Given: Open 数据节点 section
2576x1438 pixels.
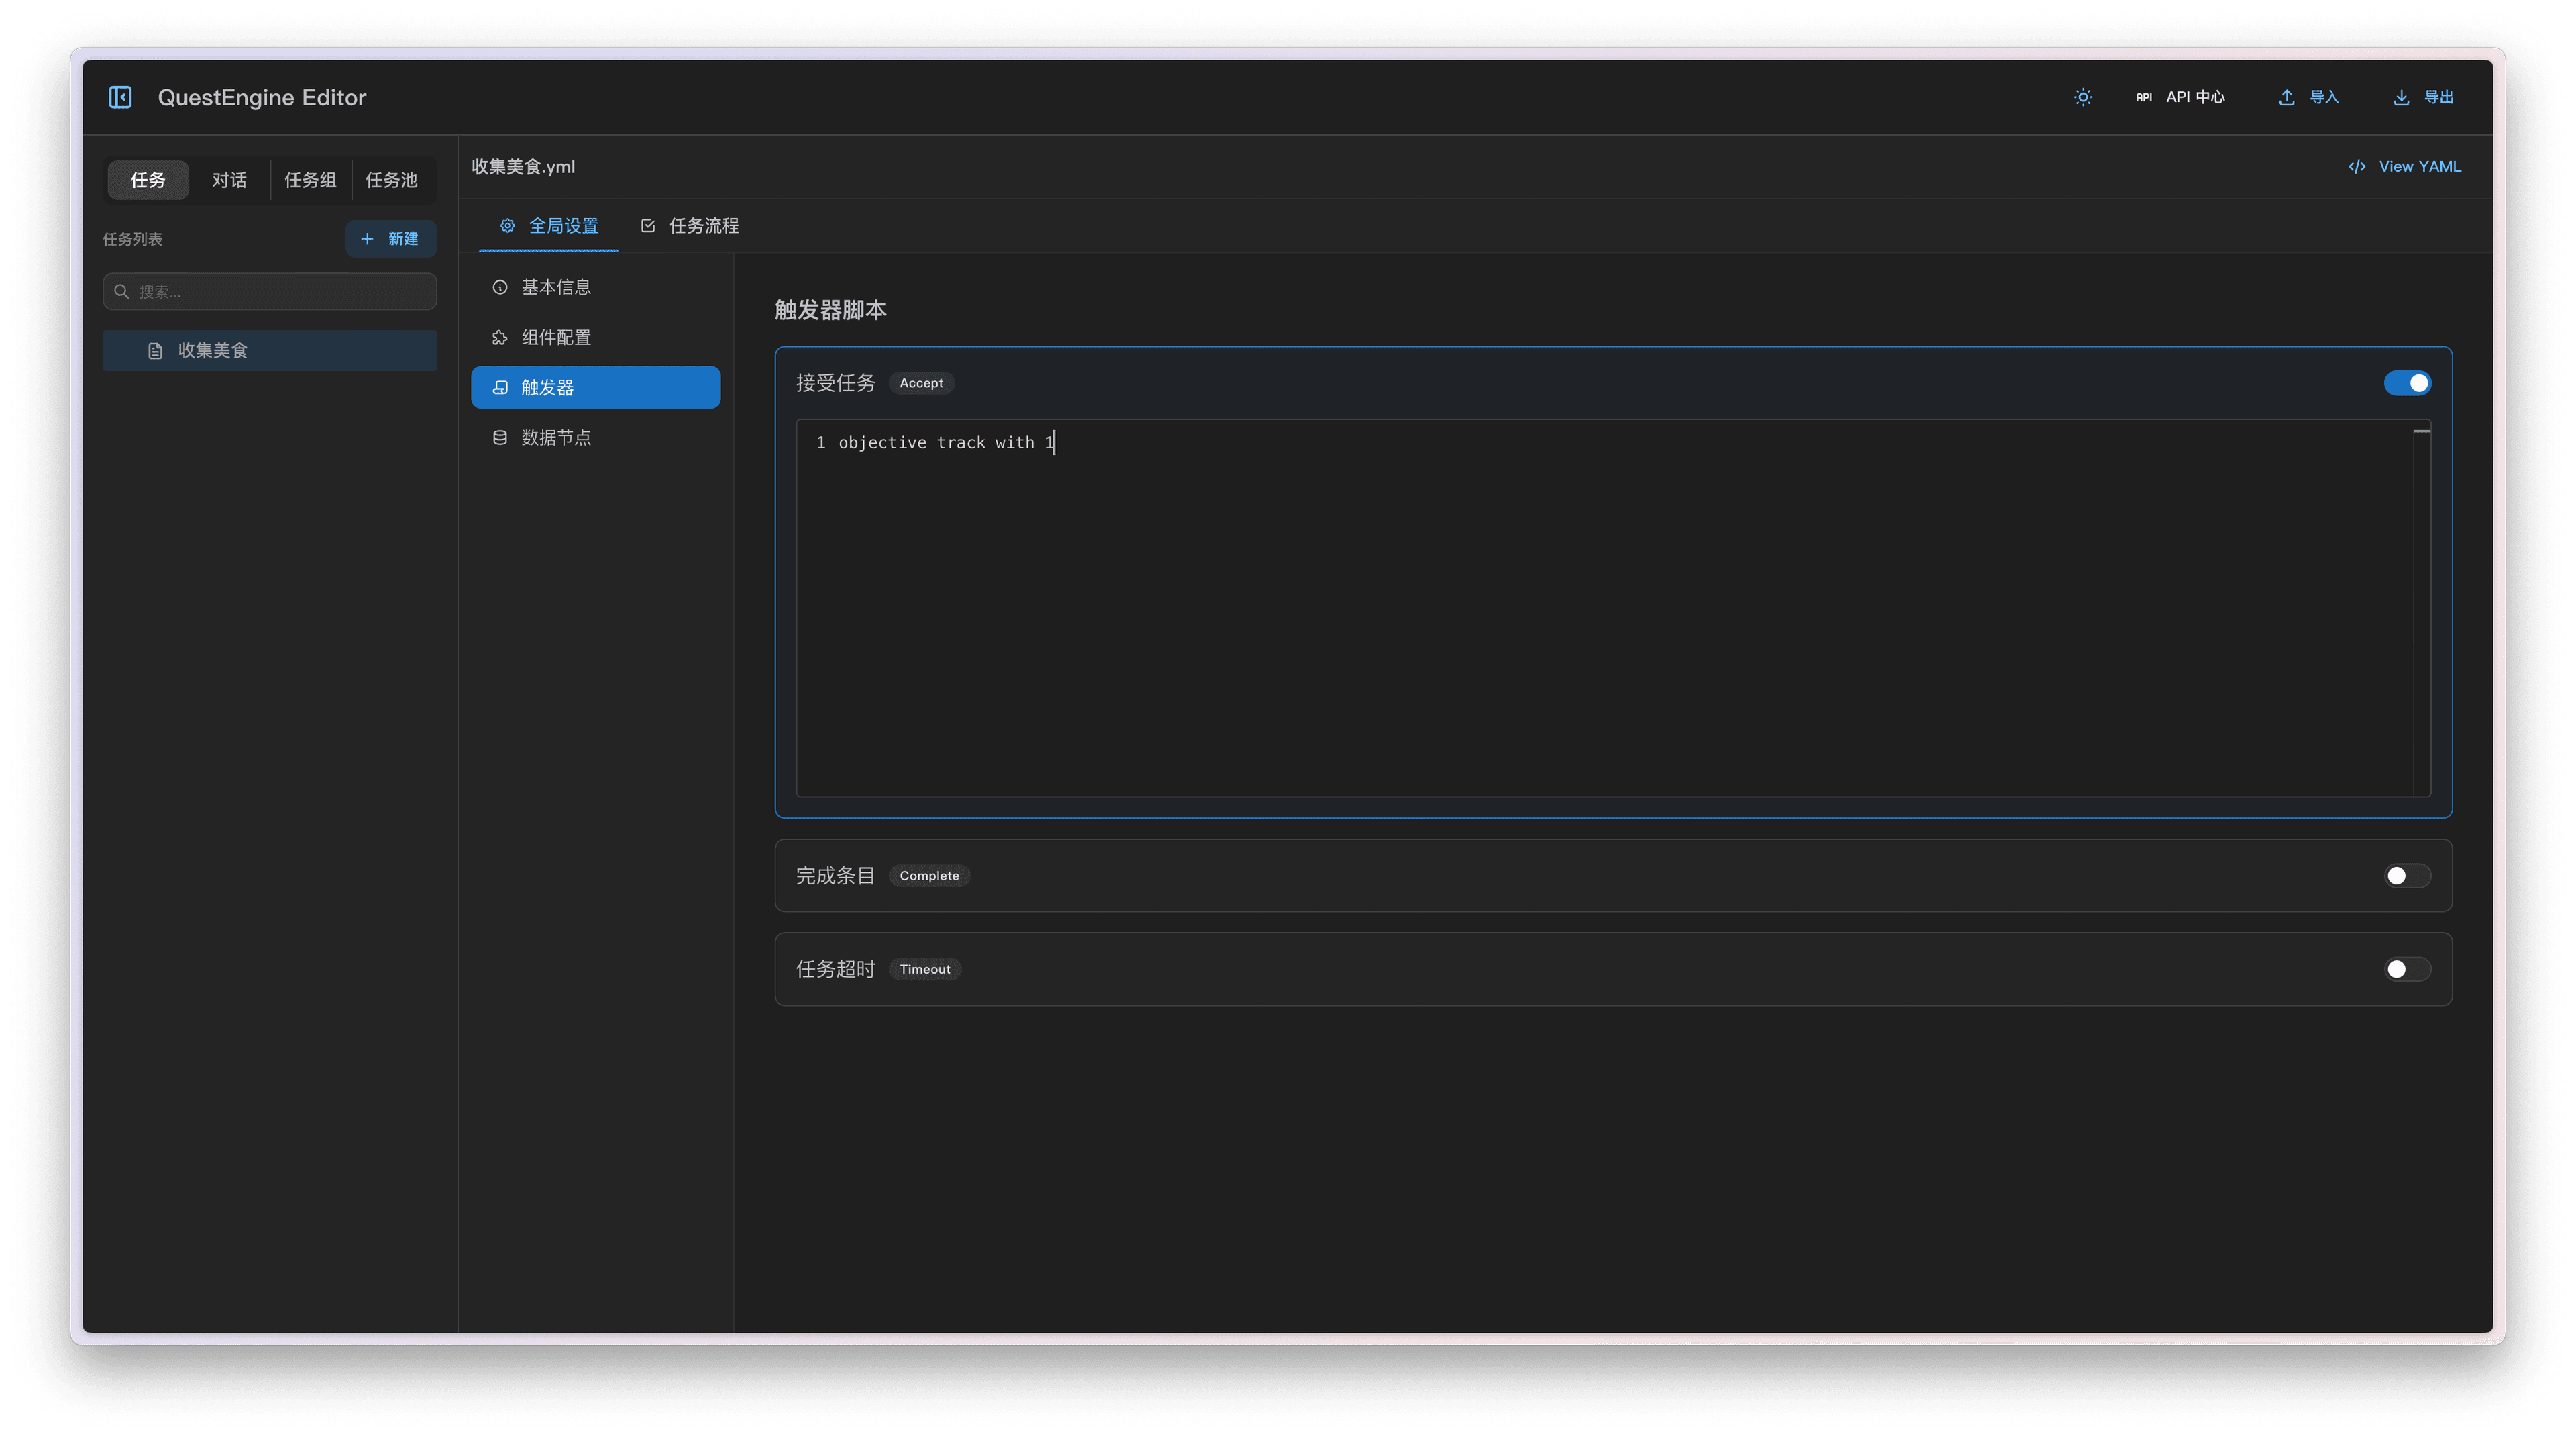Looking at the screenshot, I should click(x=556, y=438).
